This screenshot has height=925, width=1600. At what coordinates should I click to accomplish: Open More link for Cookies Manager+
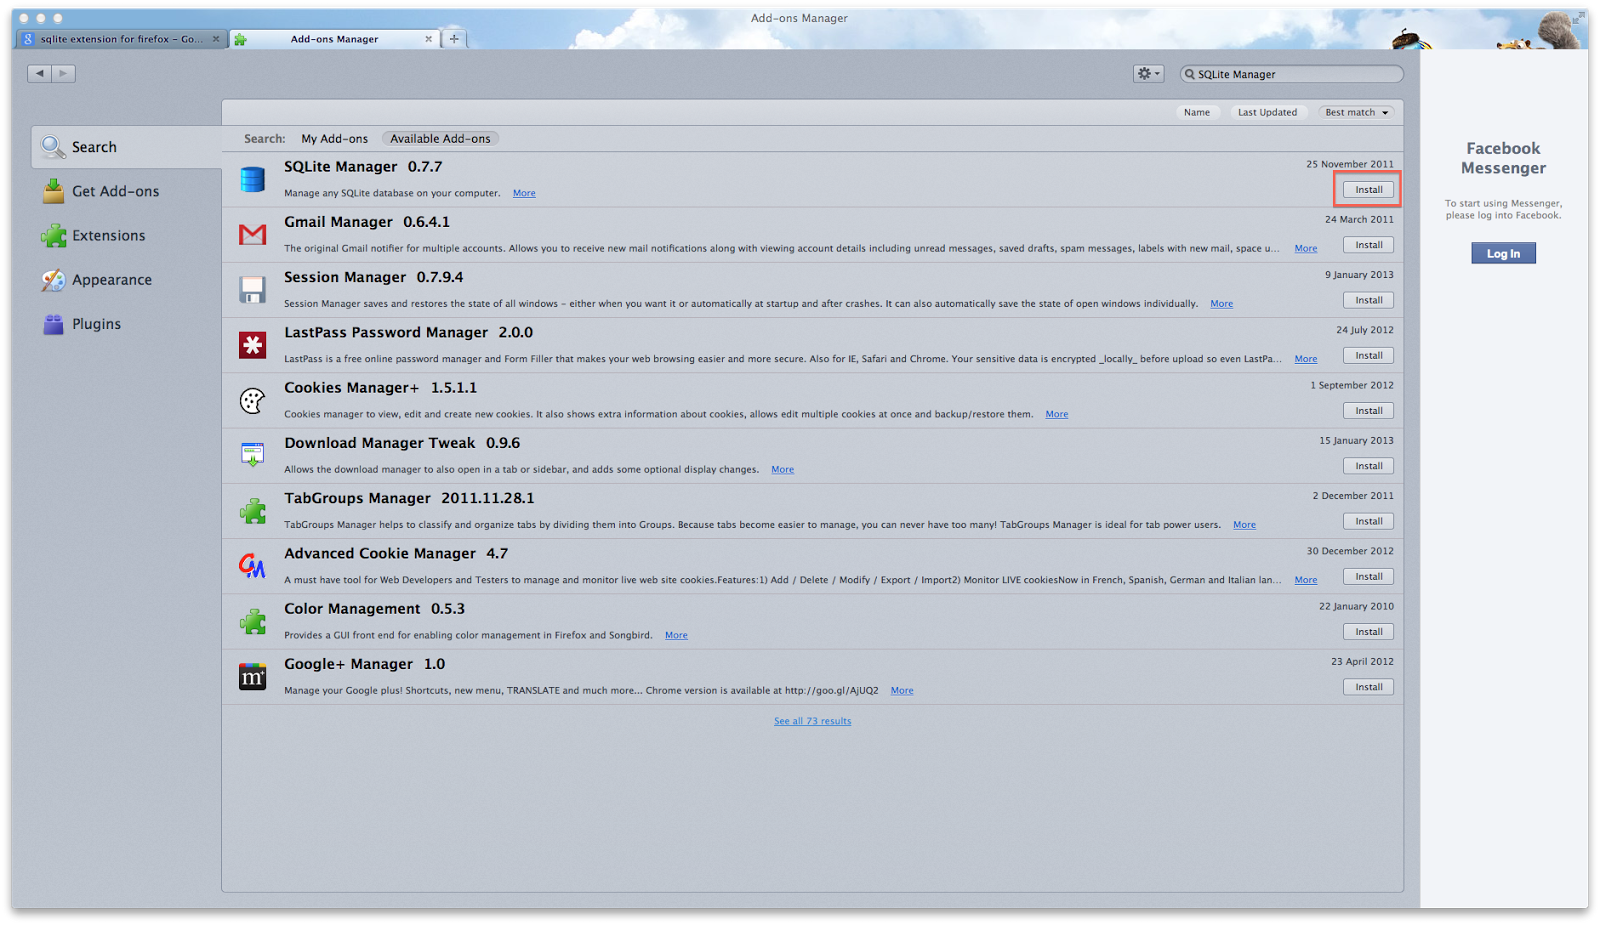click(x=1057, y=414)
